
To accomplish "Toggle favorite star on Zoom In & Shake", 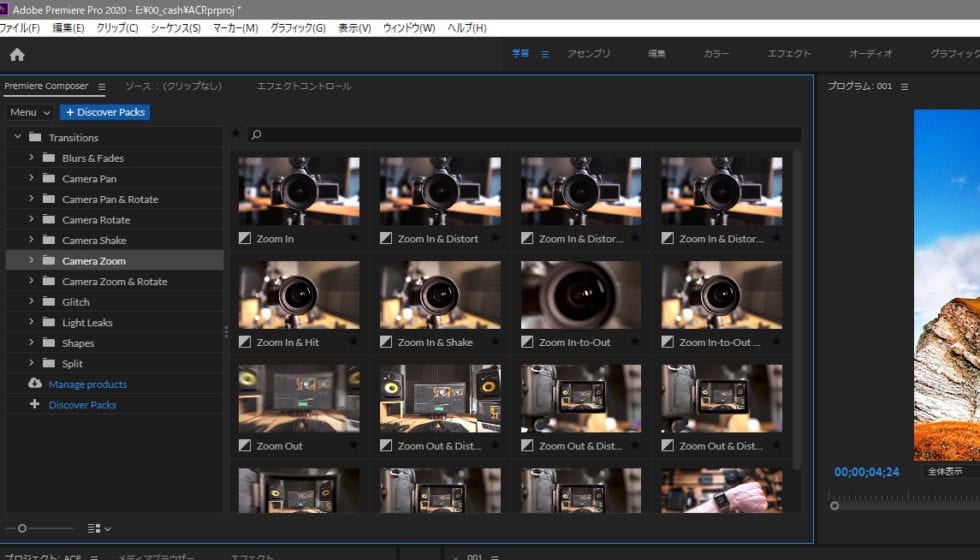I will (494, 342).
